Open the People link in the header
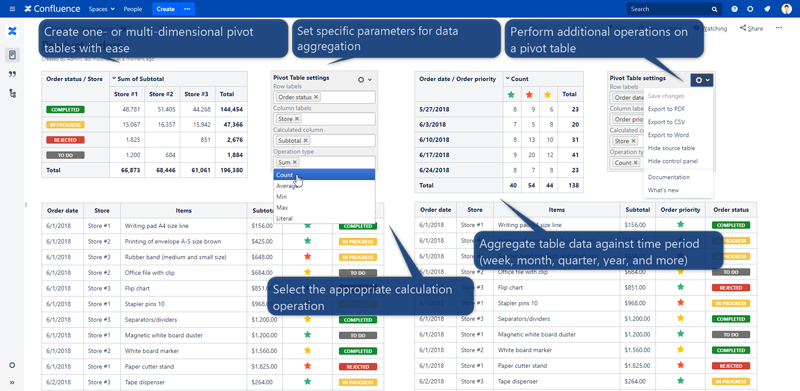800x391 pixels. pos(133,9)
